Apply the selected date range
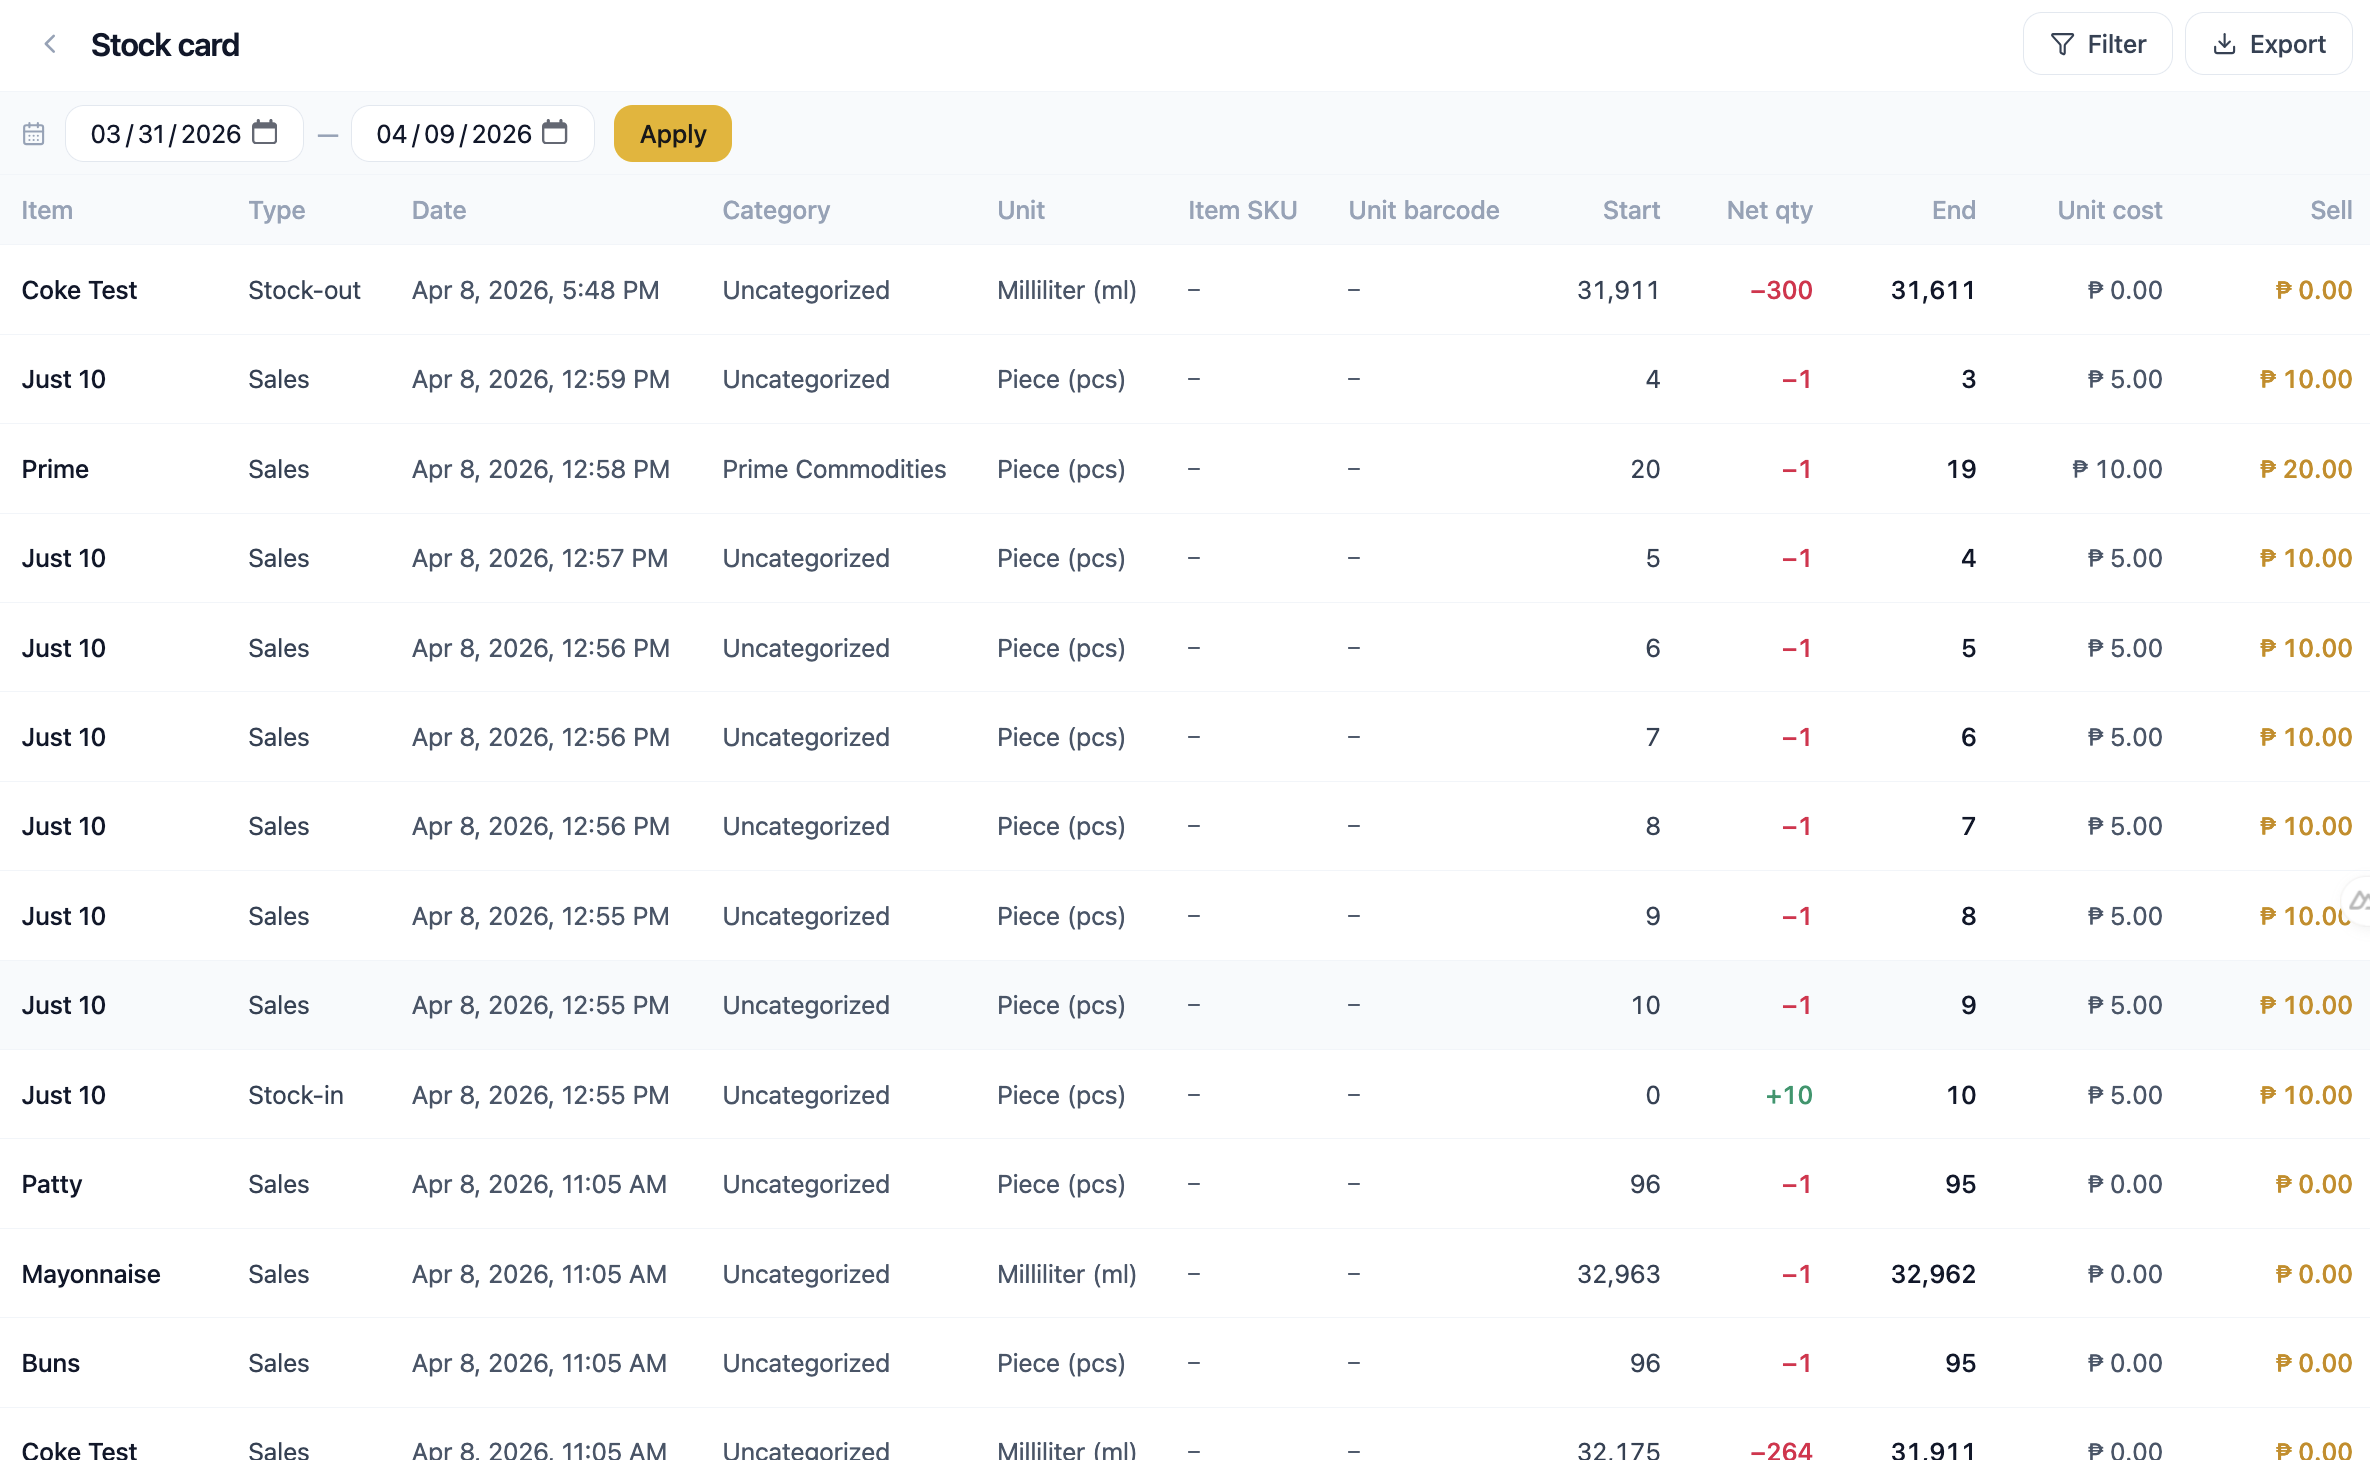The image size is (2370, 1460). click(672, 134)
